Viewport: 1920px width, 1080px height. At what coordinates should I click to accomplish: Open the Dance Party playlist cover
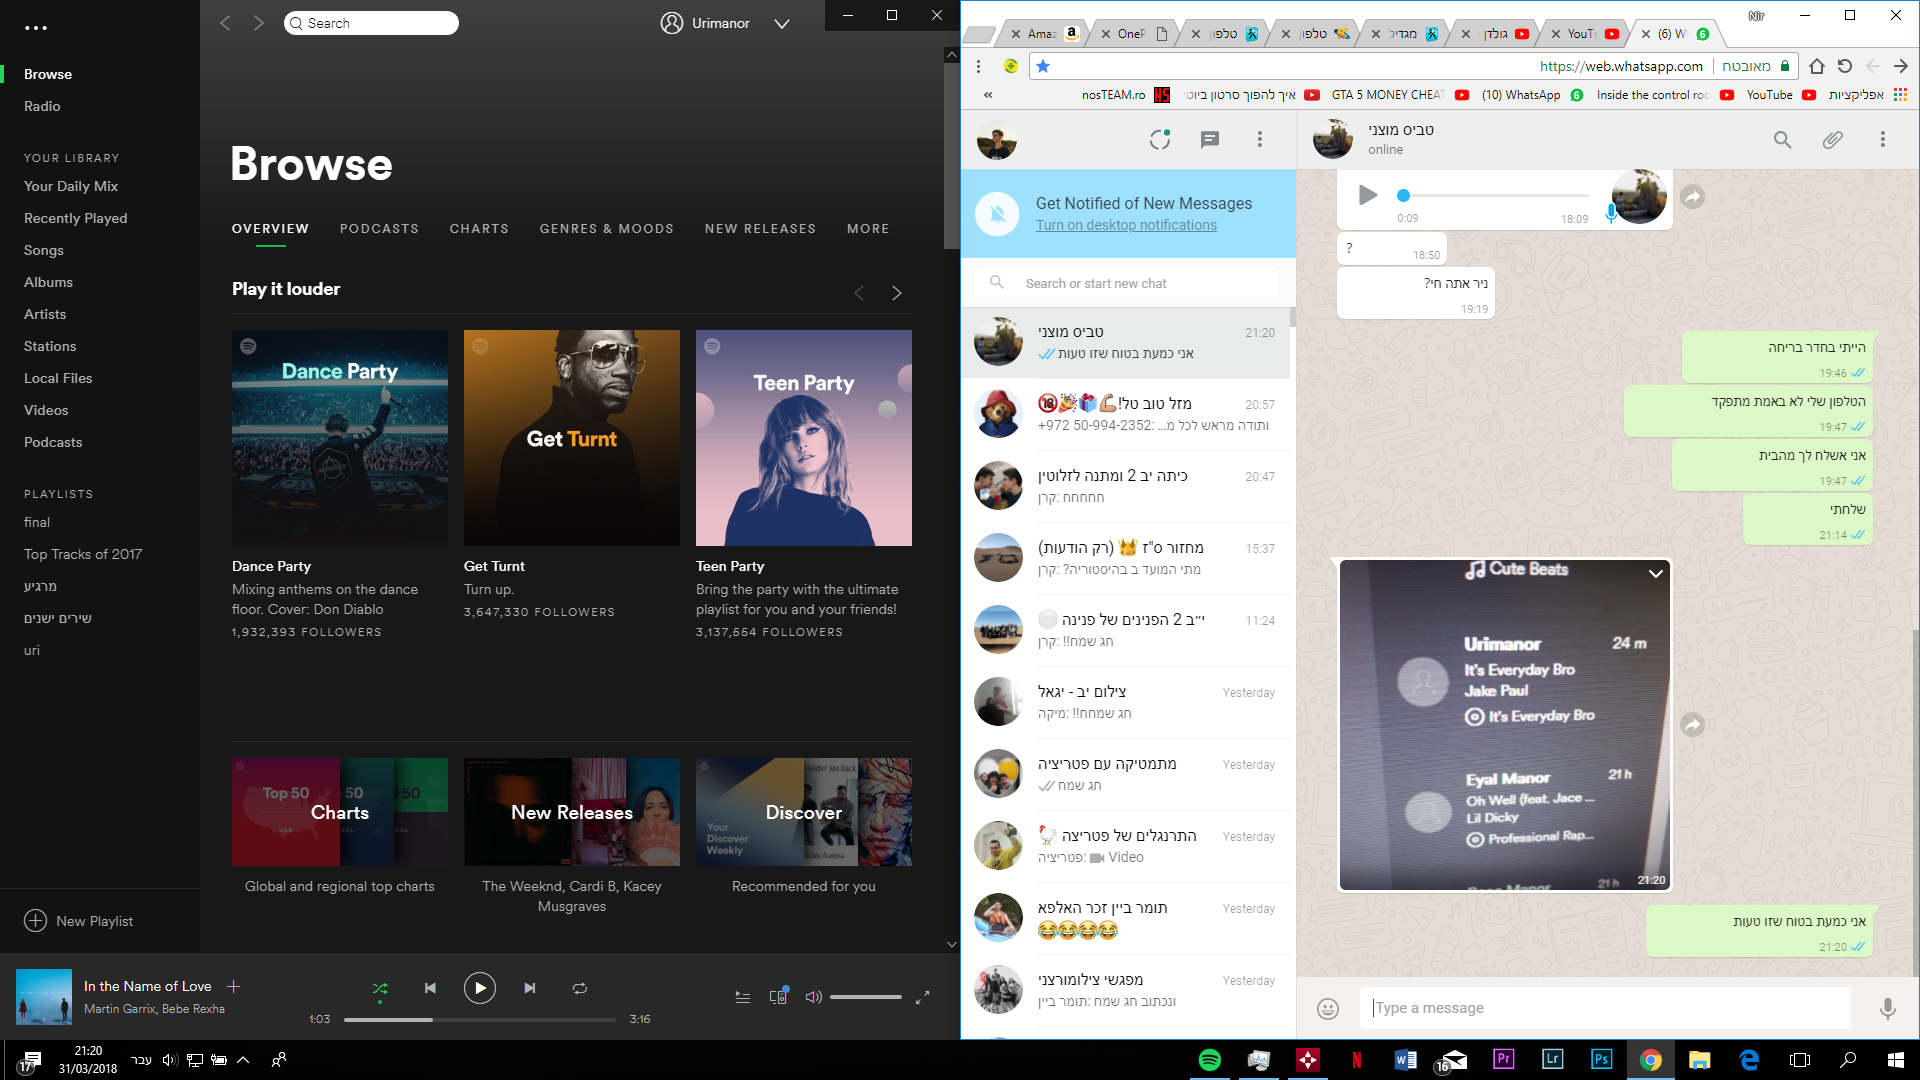[x=340, y=438]
